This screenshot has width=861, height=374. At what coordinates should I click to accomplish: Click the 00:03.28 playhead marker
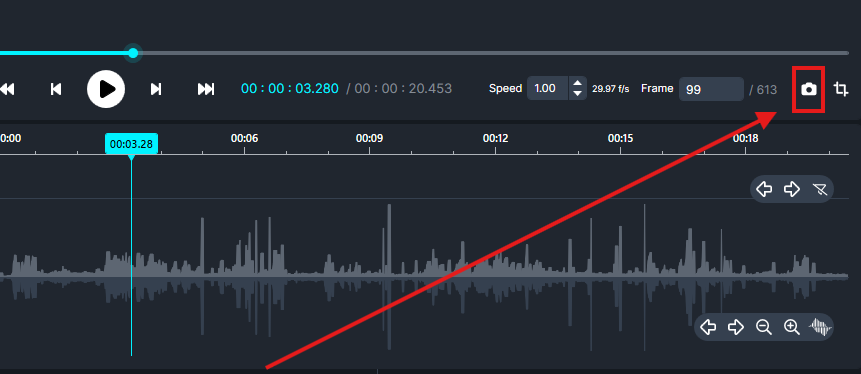[x=132, y=144]
